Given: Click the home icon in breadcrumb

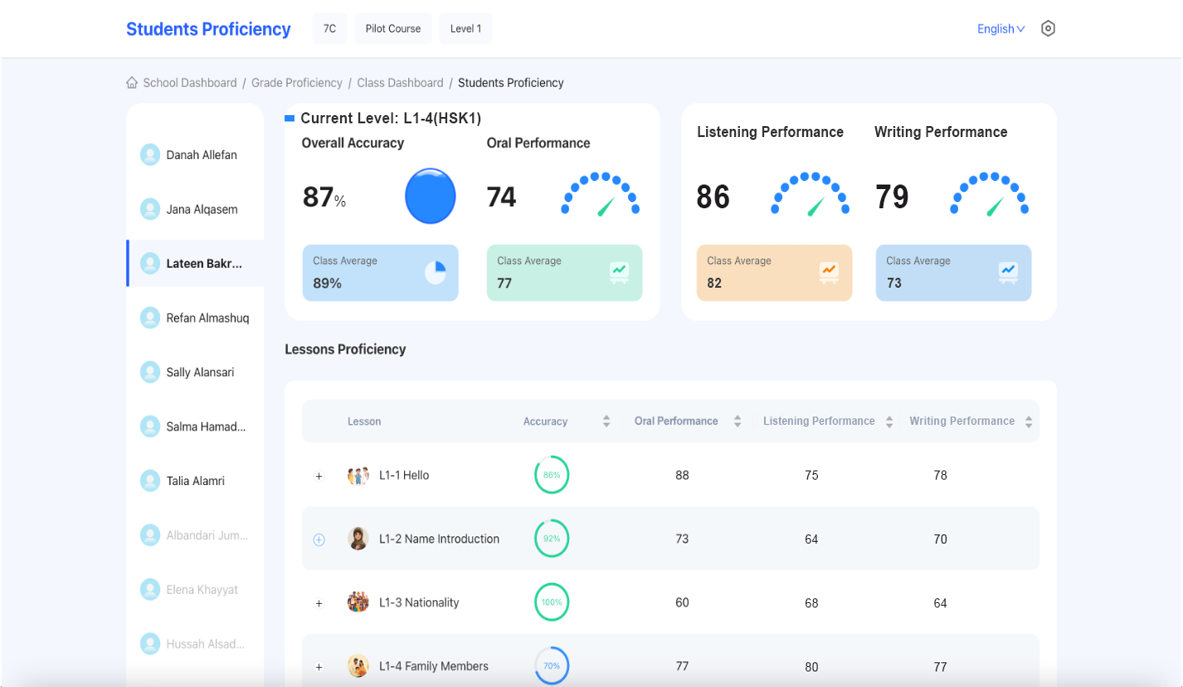Looking at the screenshot, I should 132,83.
